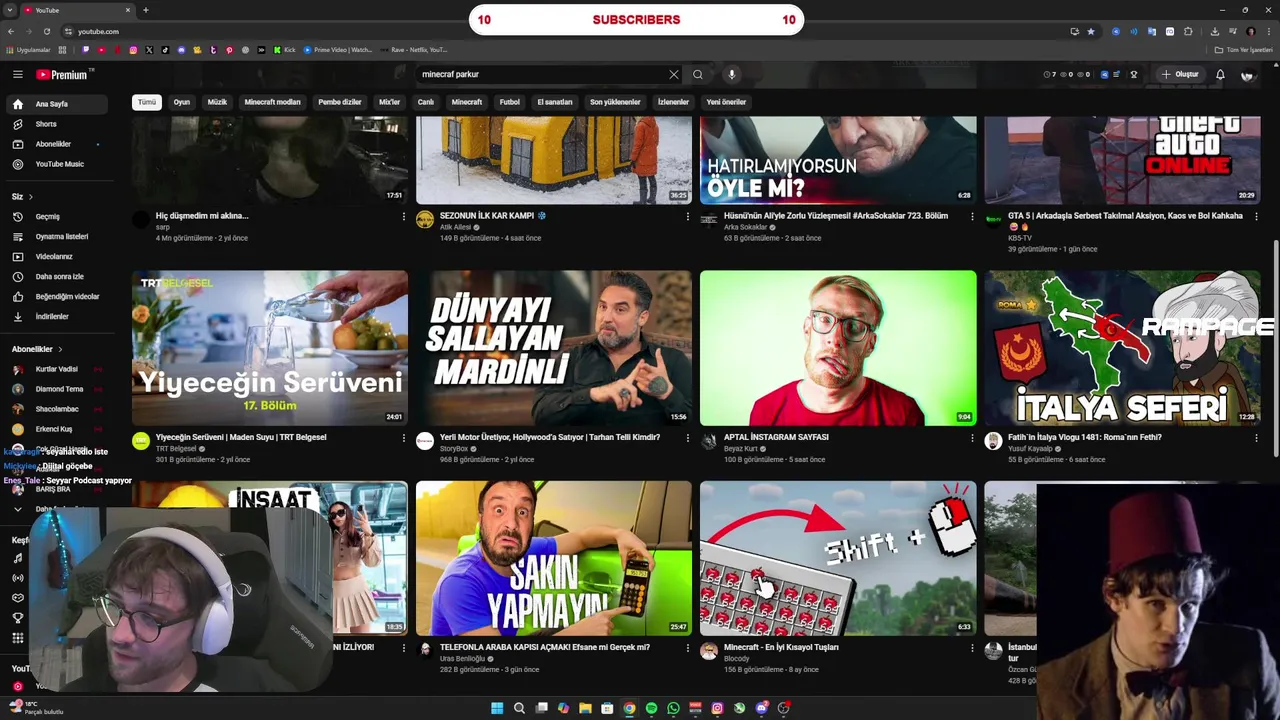1280x720 pixels.
Task: Click the Oluştur create button
Action: [1180, 74]
